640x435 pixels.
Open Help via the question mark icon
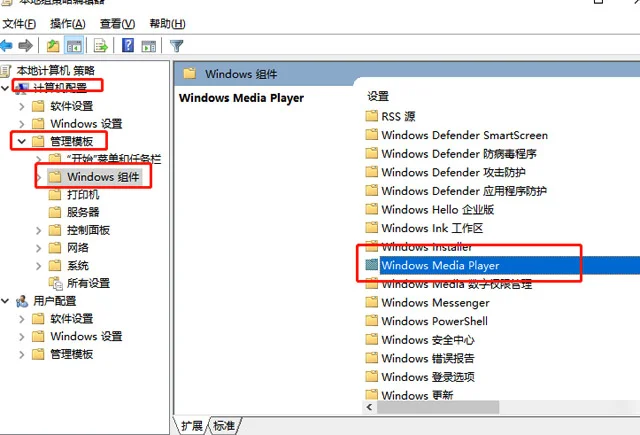(x=128, y=45)
